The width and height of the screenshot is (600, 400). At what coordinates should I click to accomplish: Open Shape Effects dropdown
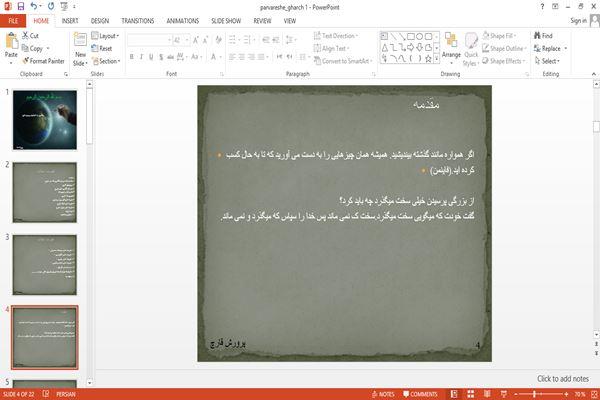coord(504,61)
